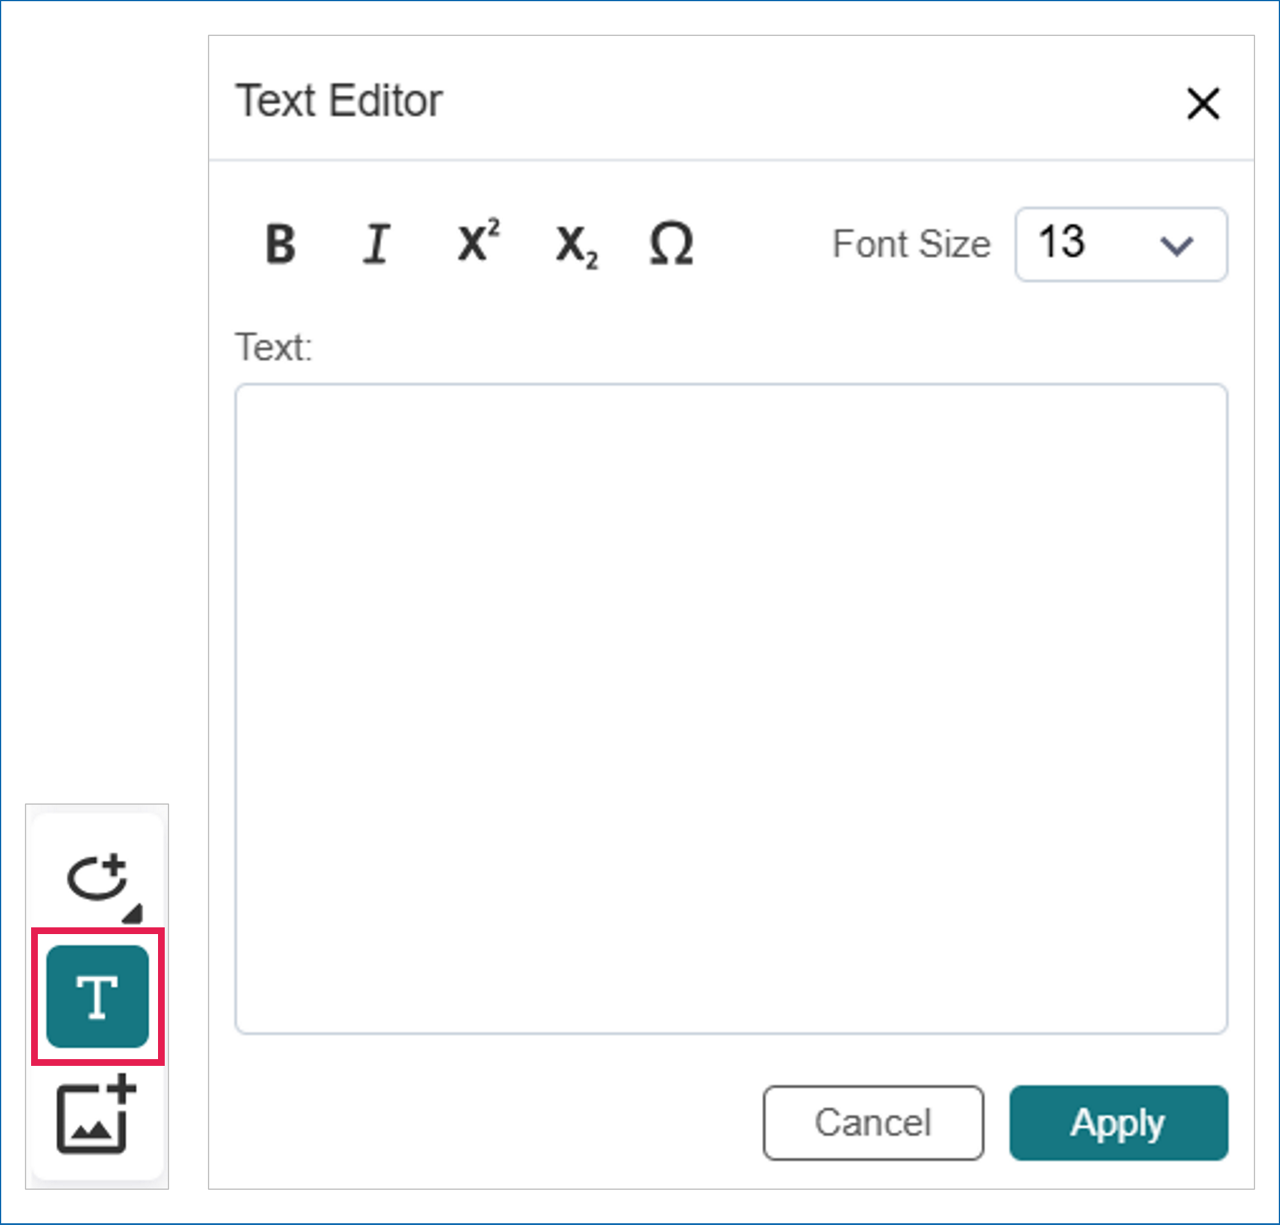Click the Font Size chevron arrow
The height and width of the screenshot is (1225, 1280).
[1177, 245]
